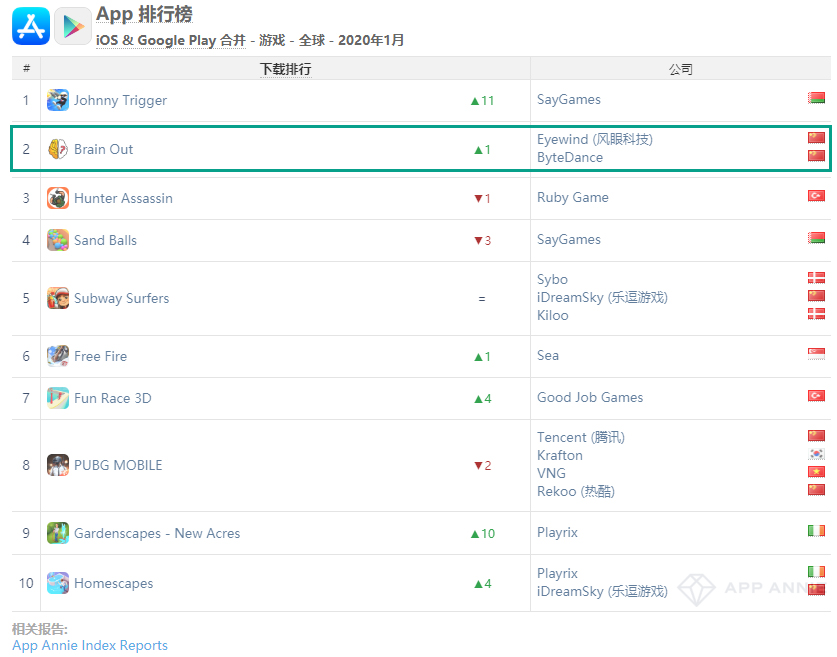Open iDreamSky in Subway Surfers row
Screen dimensions: 837x657
pos(602,297)
